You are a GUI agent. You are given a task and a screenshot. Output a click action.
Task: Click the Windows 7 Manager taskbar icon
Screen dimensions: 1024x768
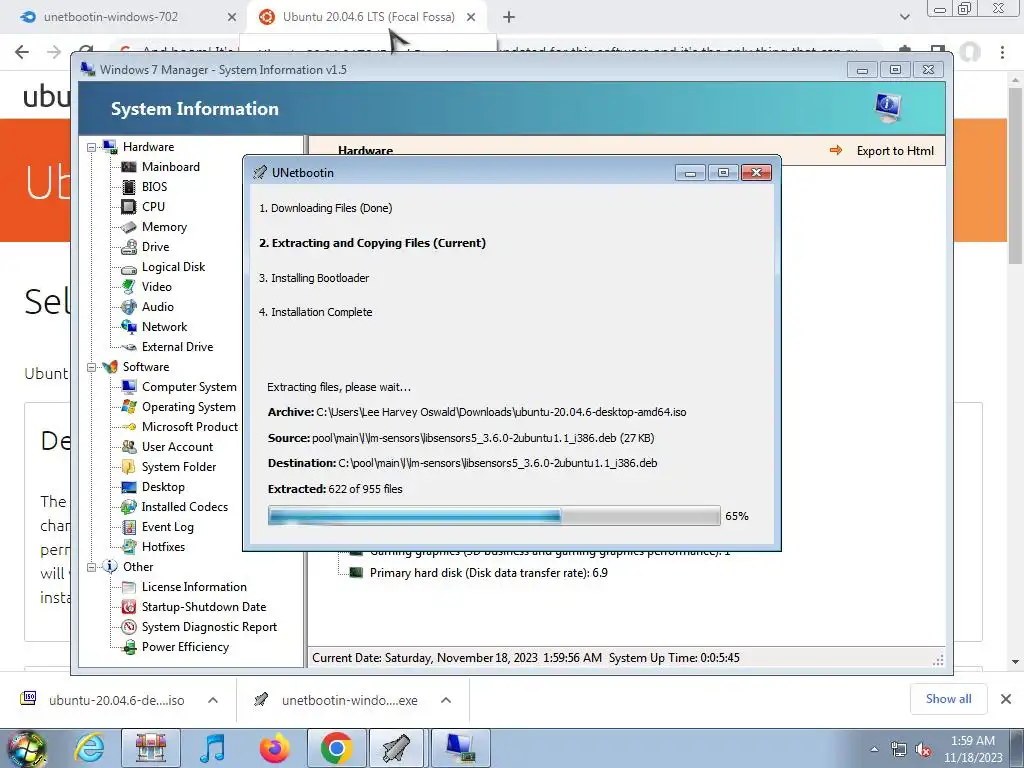pos(459,748)
